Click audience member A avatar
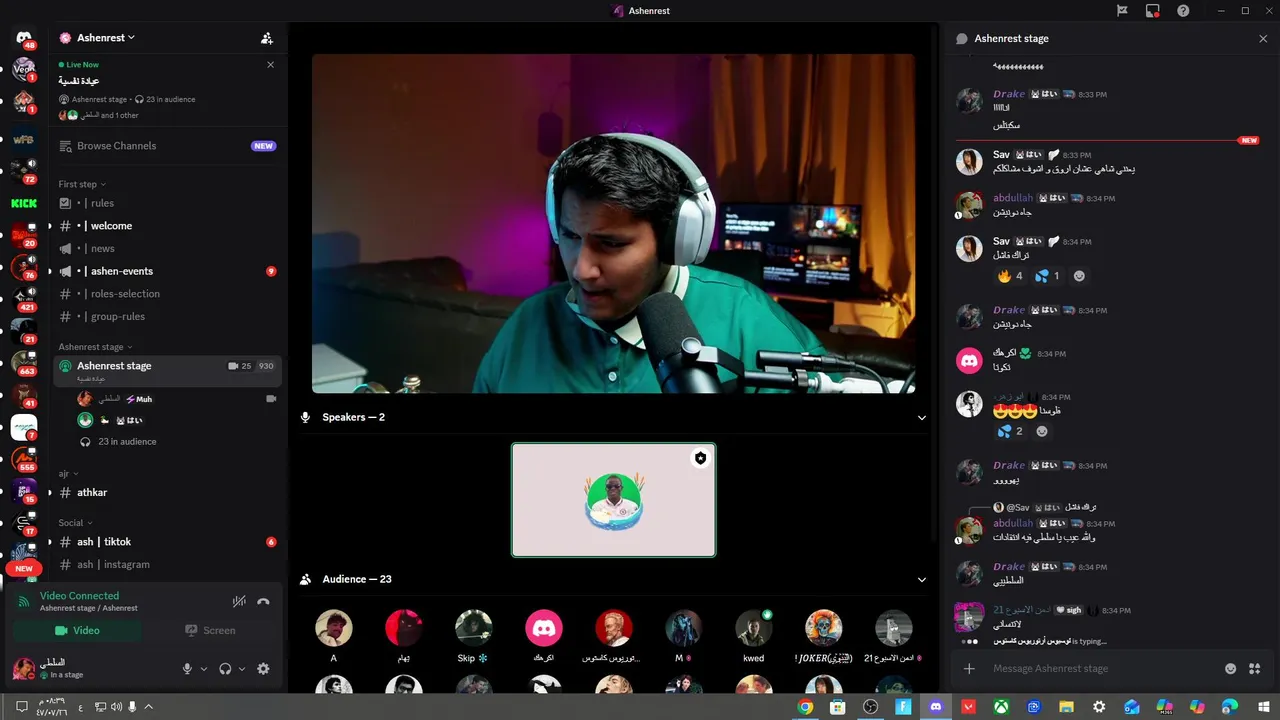Viewport: 1280px width, 720px height. coord(334,628)
